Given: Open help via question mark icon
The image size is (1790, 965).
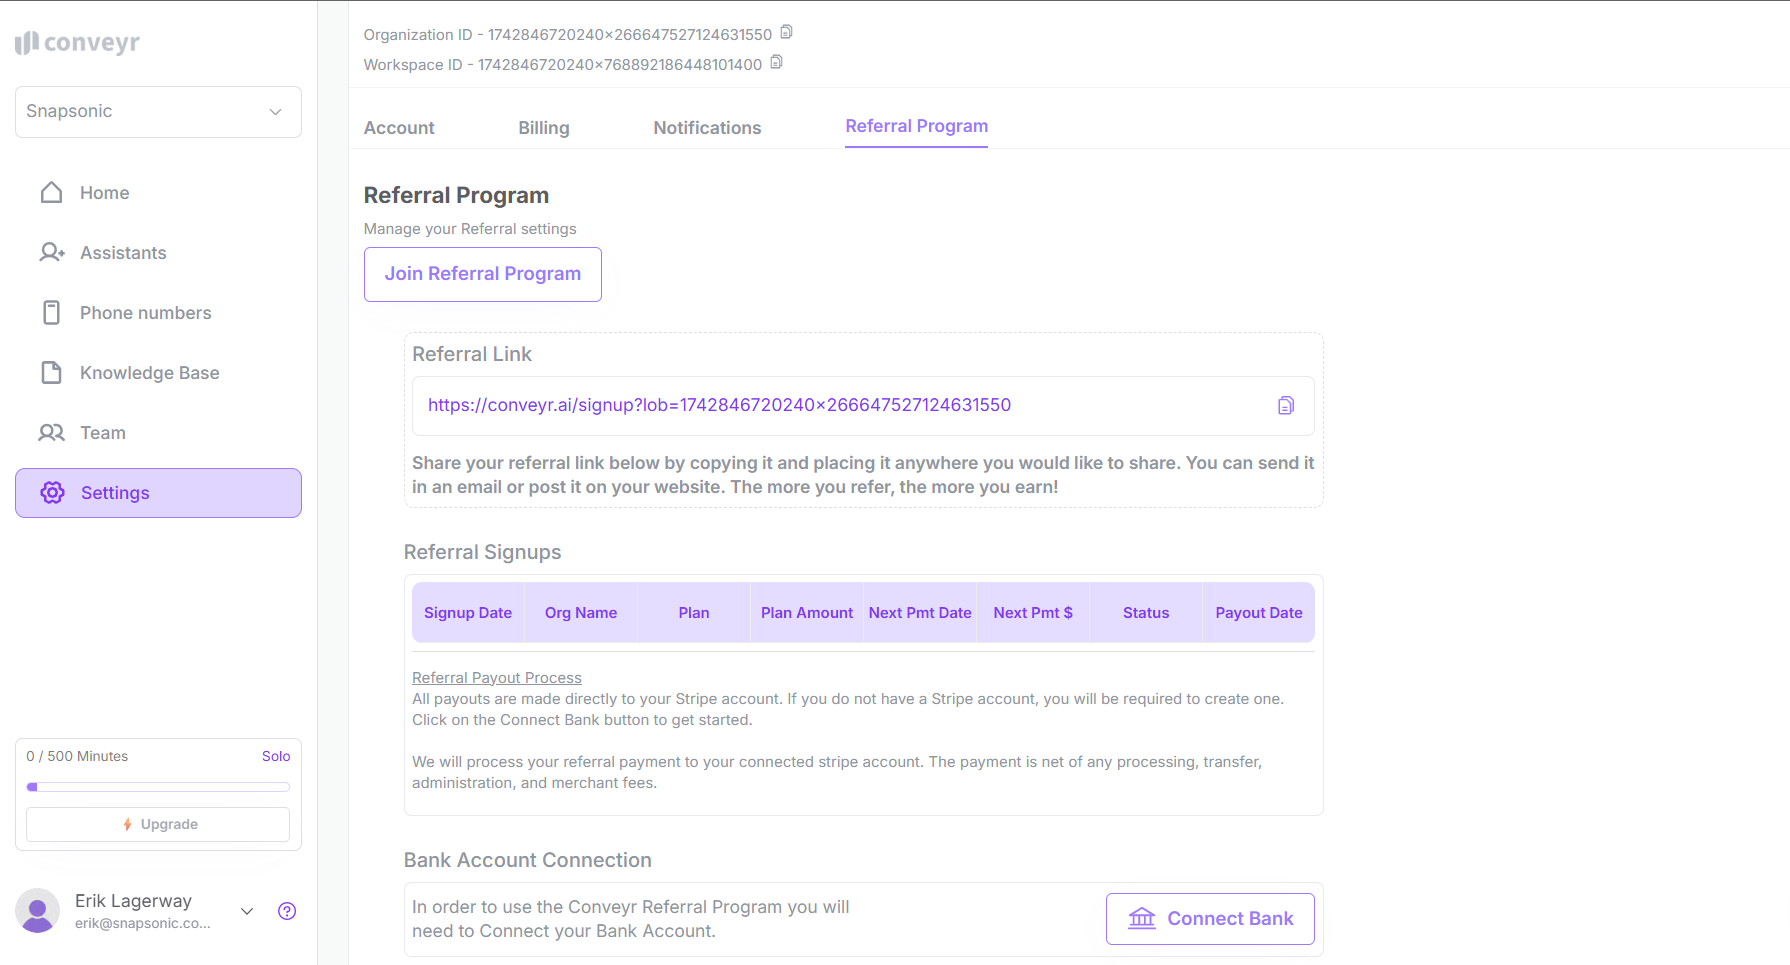Looking at the screenshot, I should coord(287,911).
